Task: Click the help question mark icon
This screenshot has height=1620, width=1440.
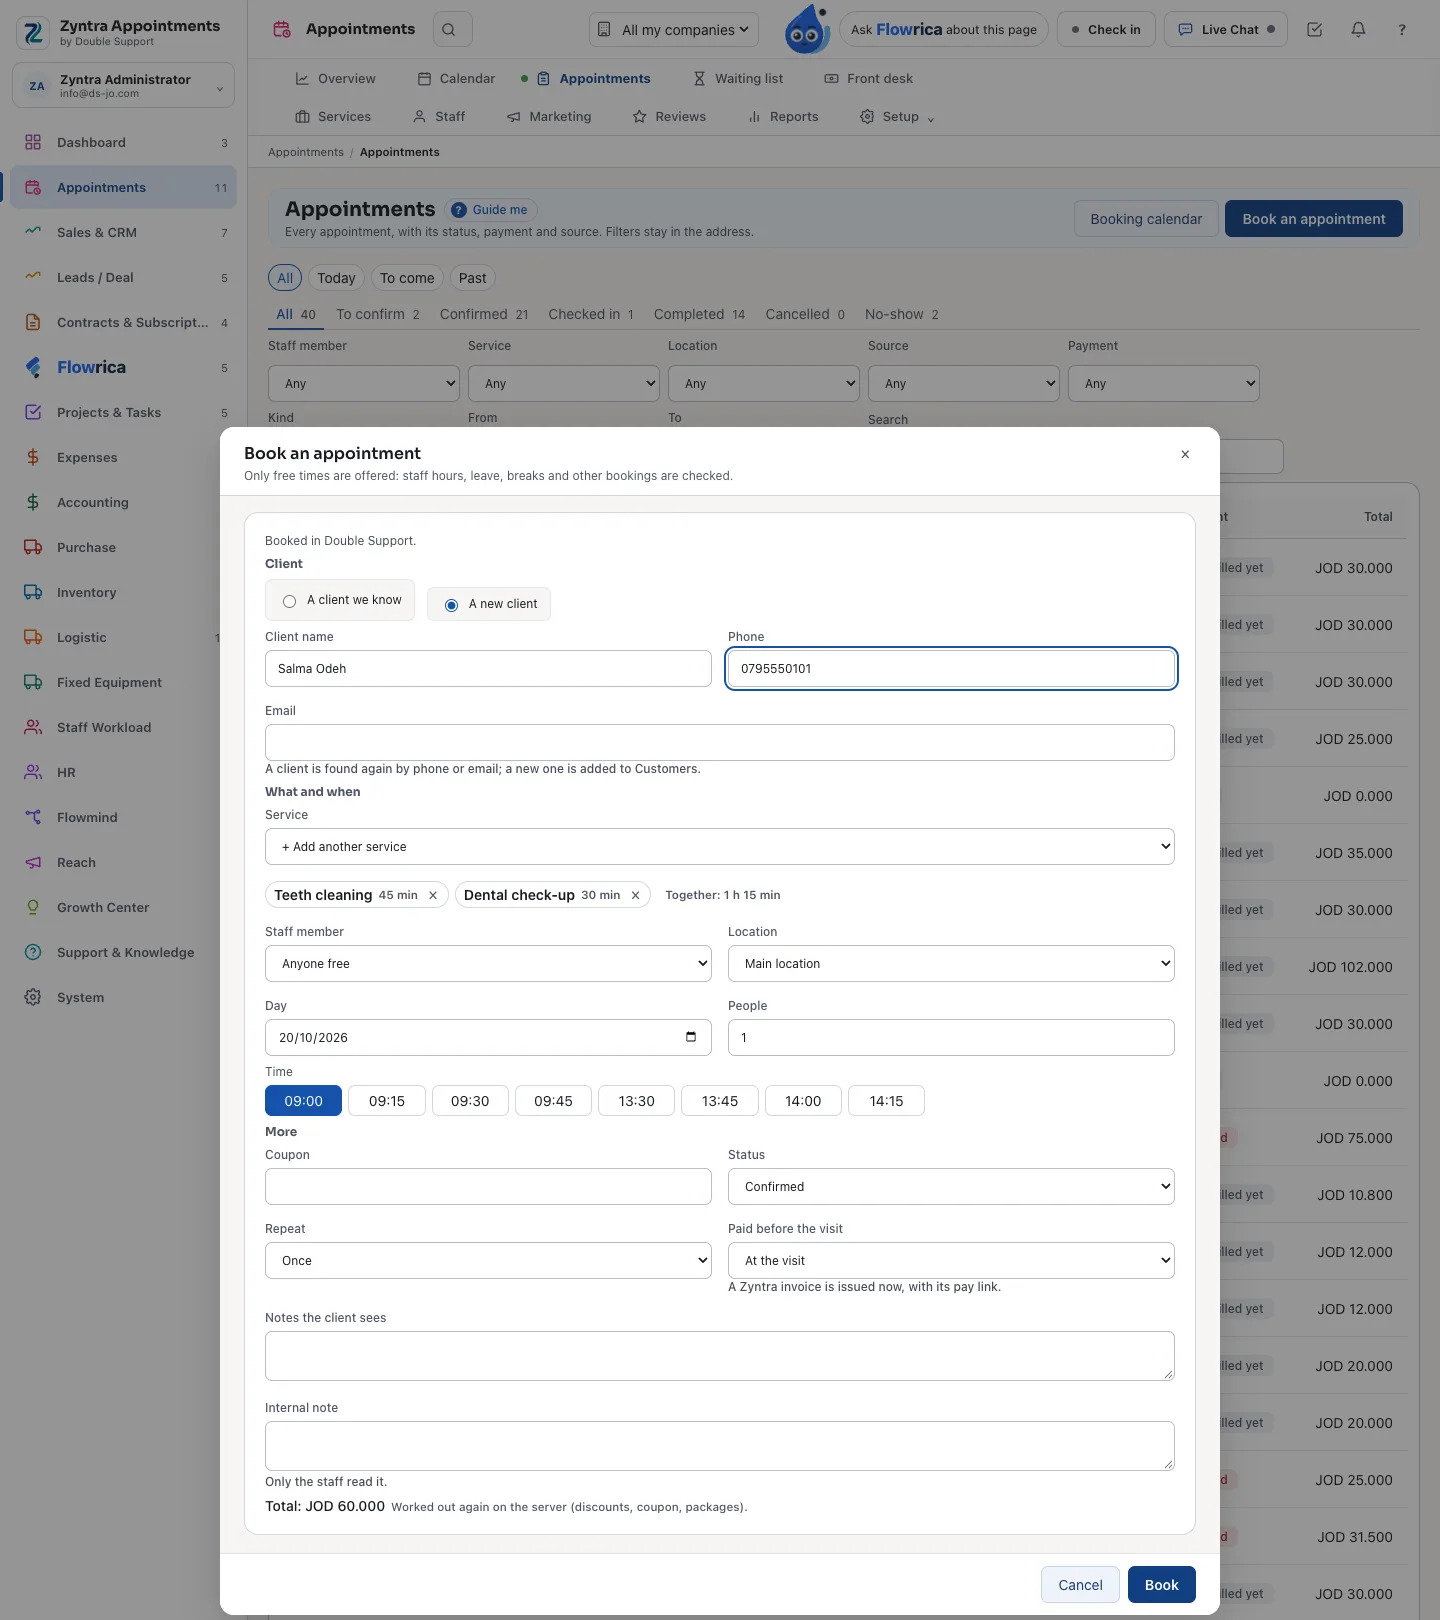Action: pos(1402,30)
